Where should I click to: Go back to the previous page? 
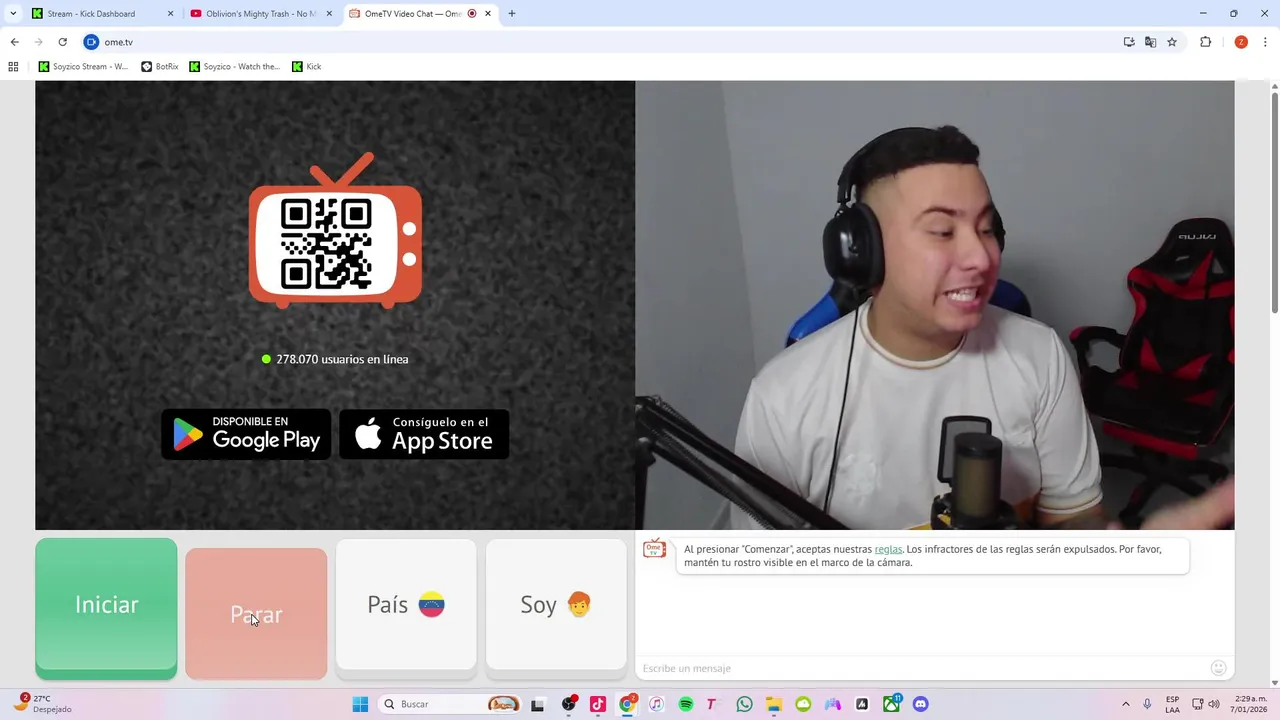pyautogui.click(x=14, y=42)
